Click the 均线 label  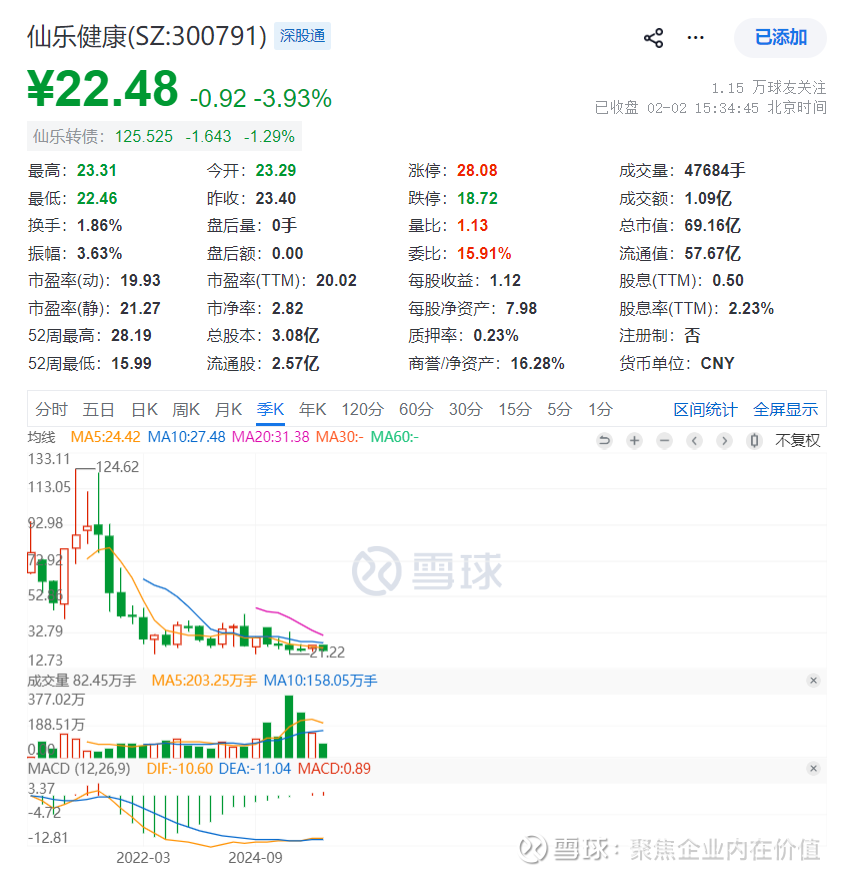41,437
